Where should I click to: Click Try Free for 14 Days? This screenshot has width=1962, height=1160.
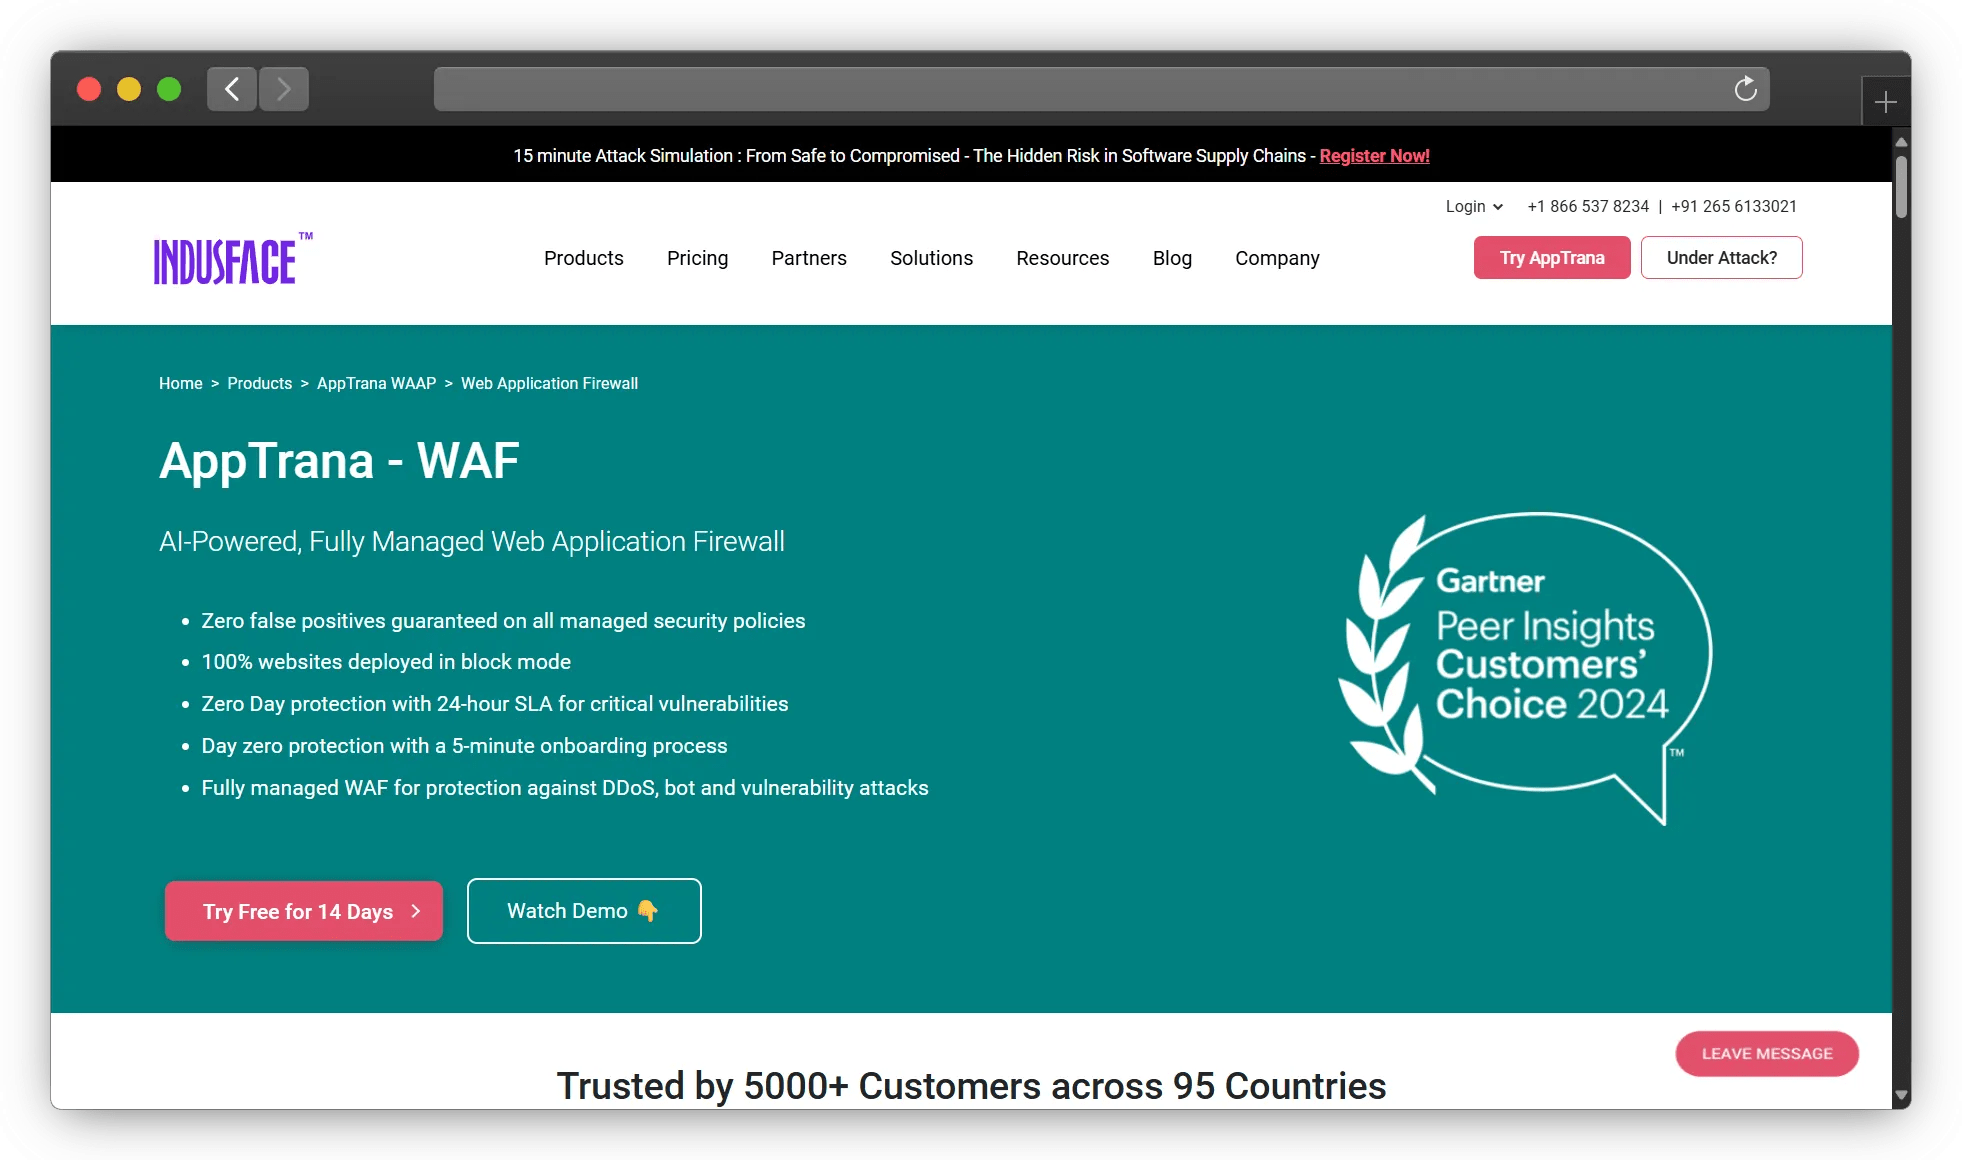303,911
